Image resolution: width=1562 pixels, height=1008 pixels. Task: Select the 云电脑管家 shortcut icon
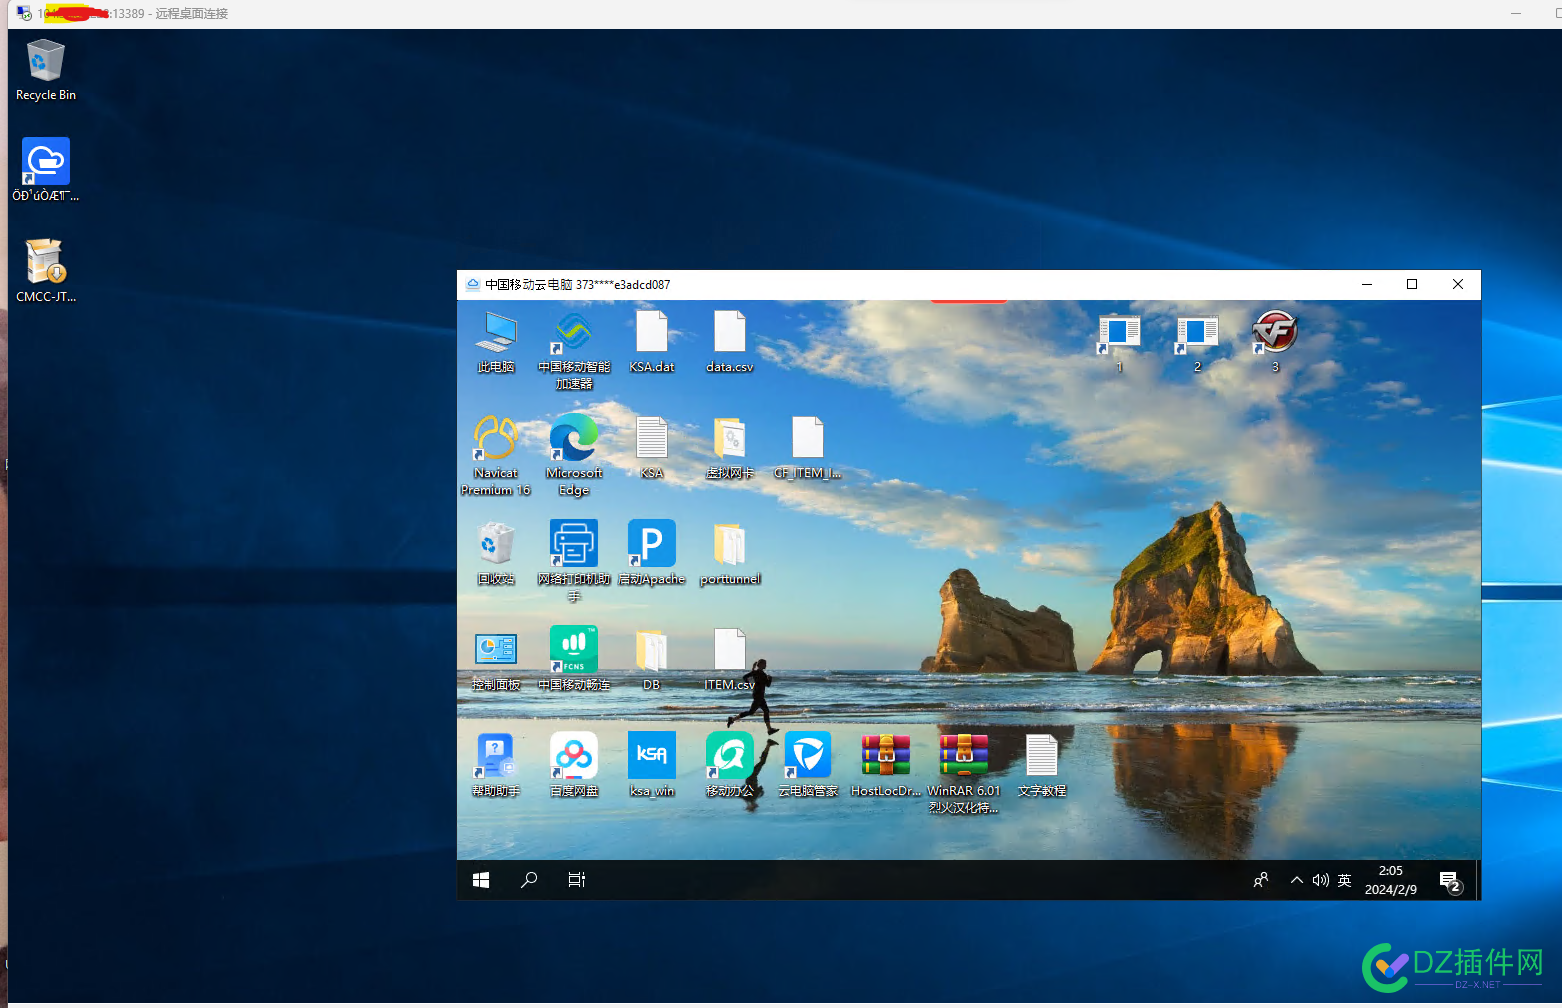(x=808, y=757)
